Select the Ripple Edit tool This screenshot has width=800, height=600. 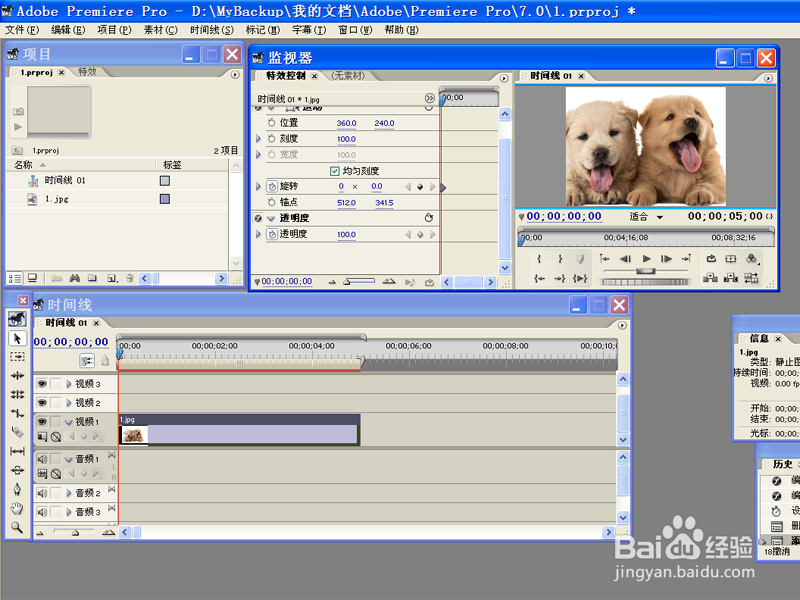(17, 376)
